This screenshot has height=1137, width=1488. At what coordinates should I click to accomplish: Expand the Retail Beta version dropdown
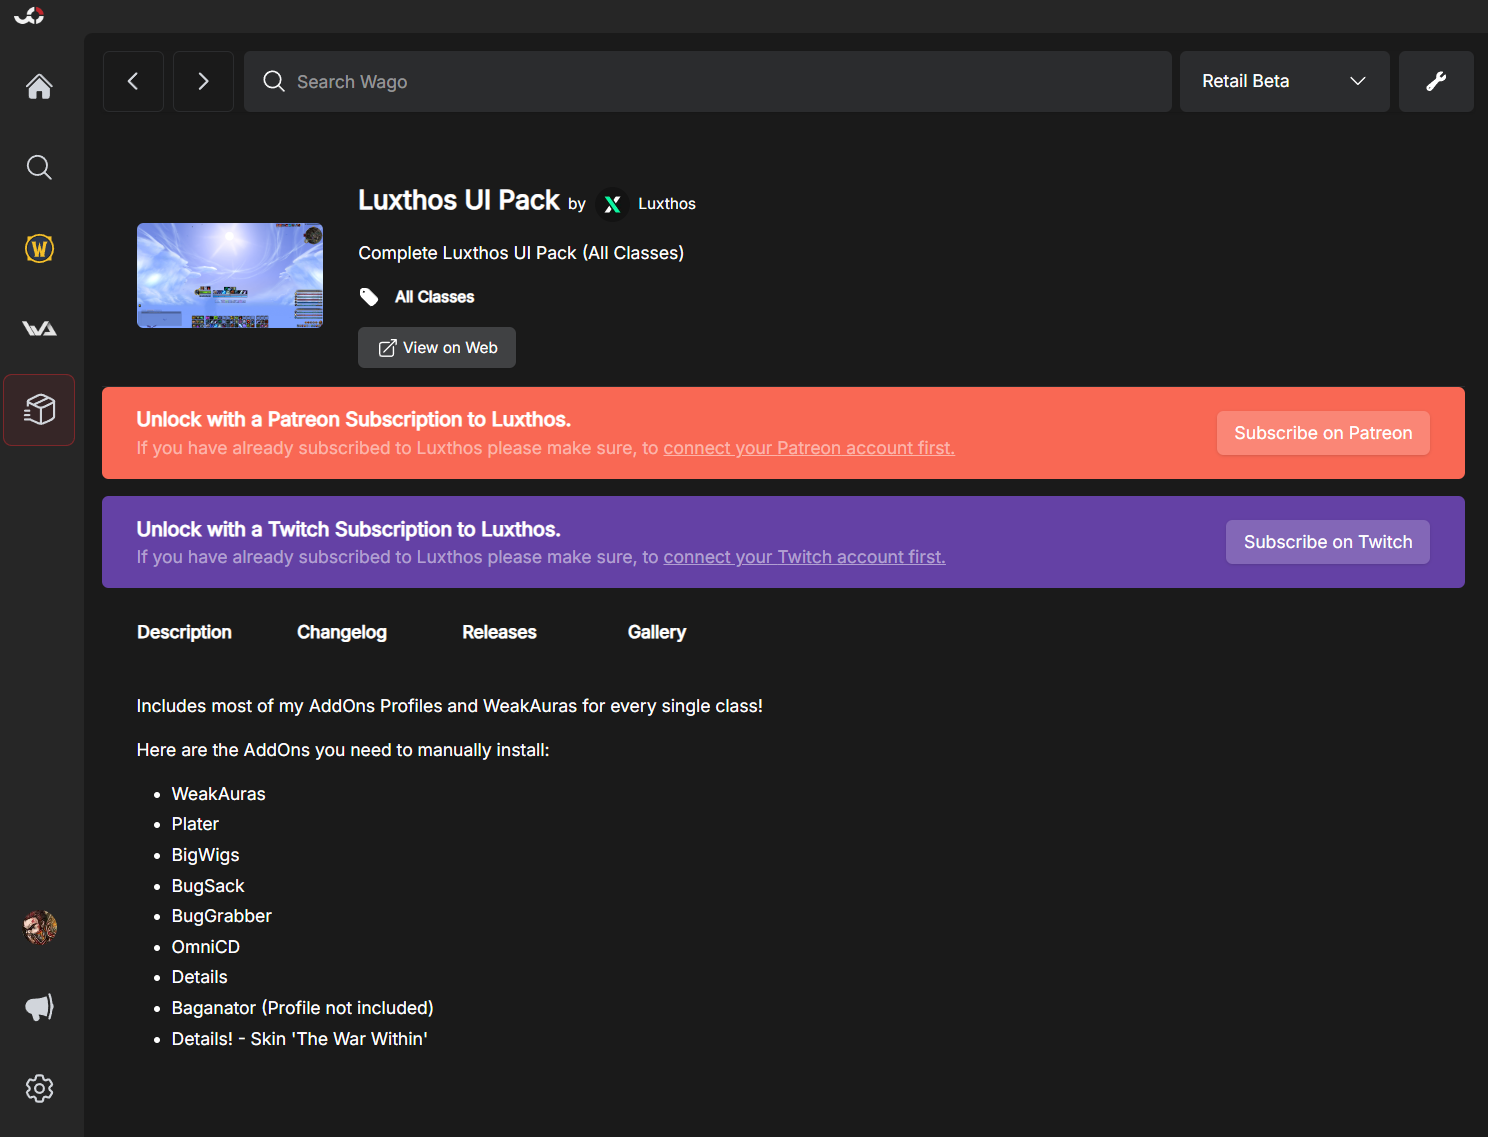(x=1284, y=81)
